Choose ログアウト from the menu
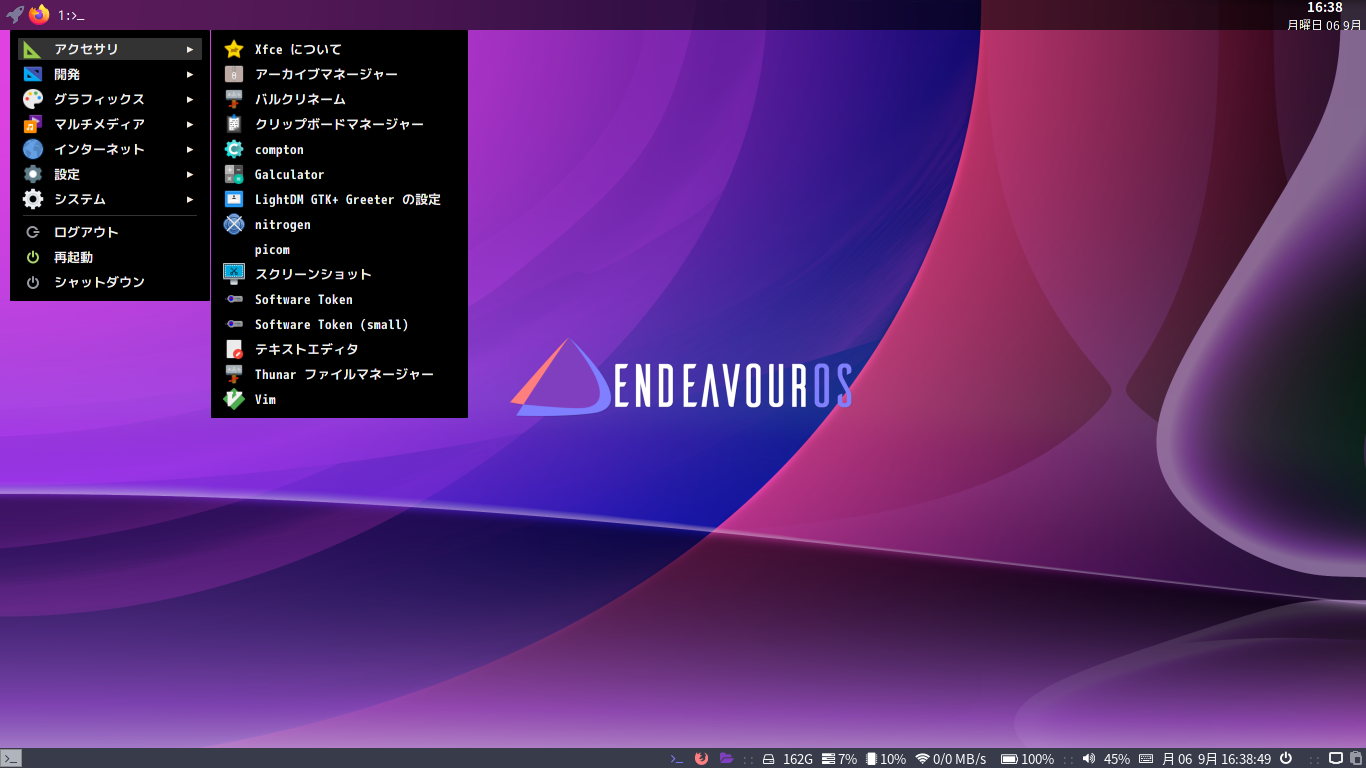Image resolution: width=1366 pixels, height=768 pixels. click(x=110, y=232)
